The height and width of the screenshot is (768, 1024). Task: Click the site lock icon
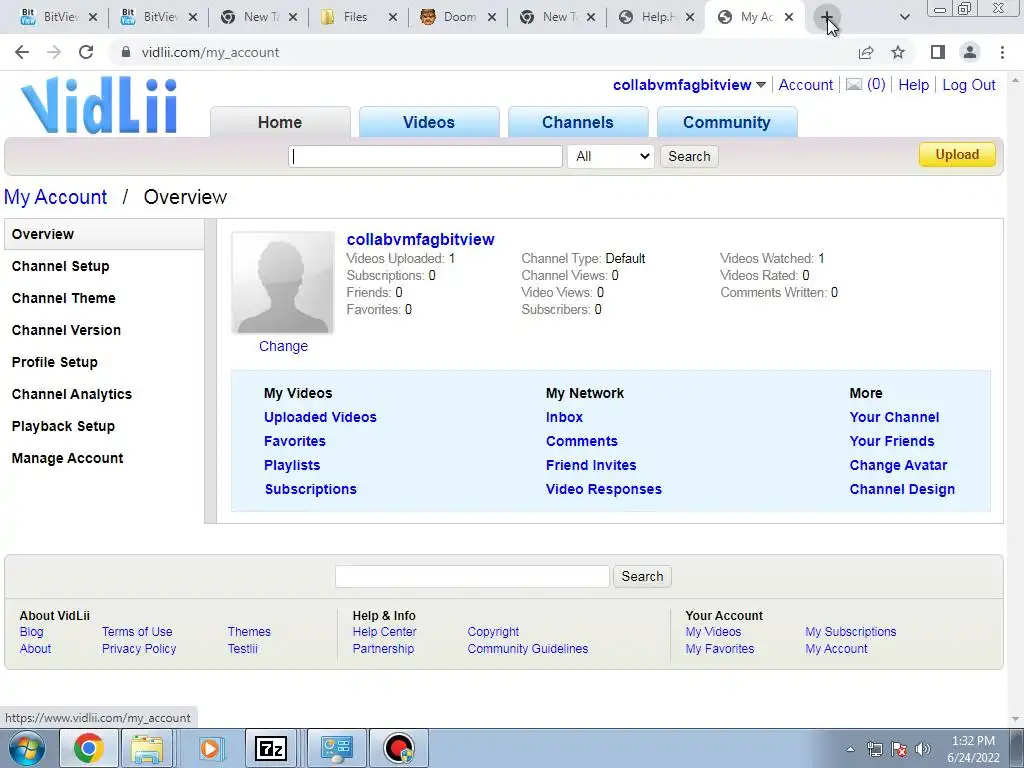(x=126, y=52)
